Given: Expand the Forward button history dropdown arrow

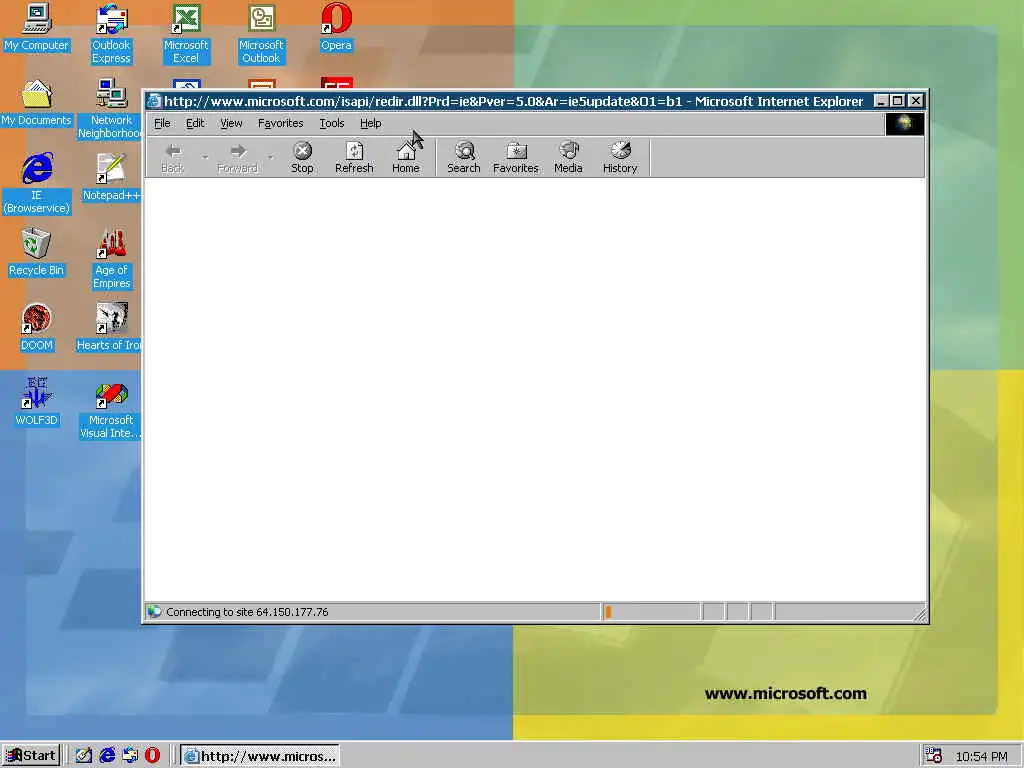Looking at the screenshot, I should 270,157.
